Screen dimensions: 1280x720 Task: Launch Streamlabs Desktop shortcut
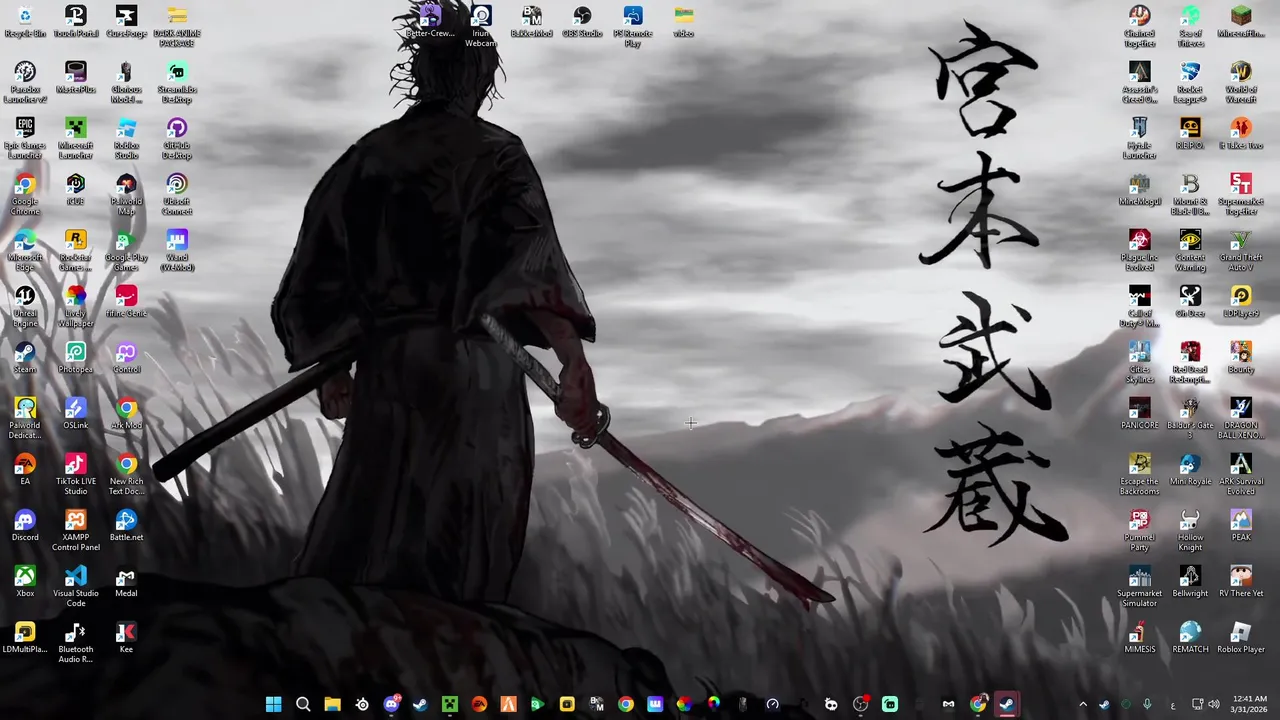[177, 83]
